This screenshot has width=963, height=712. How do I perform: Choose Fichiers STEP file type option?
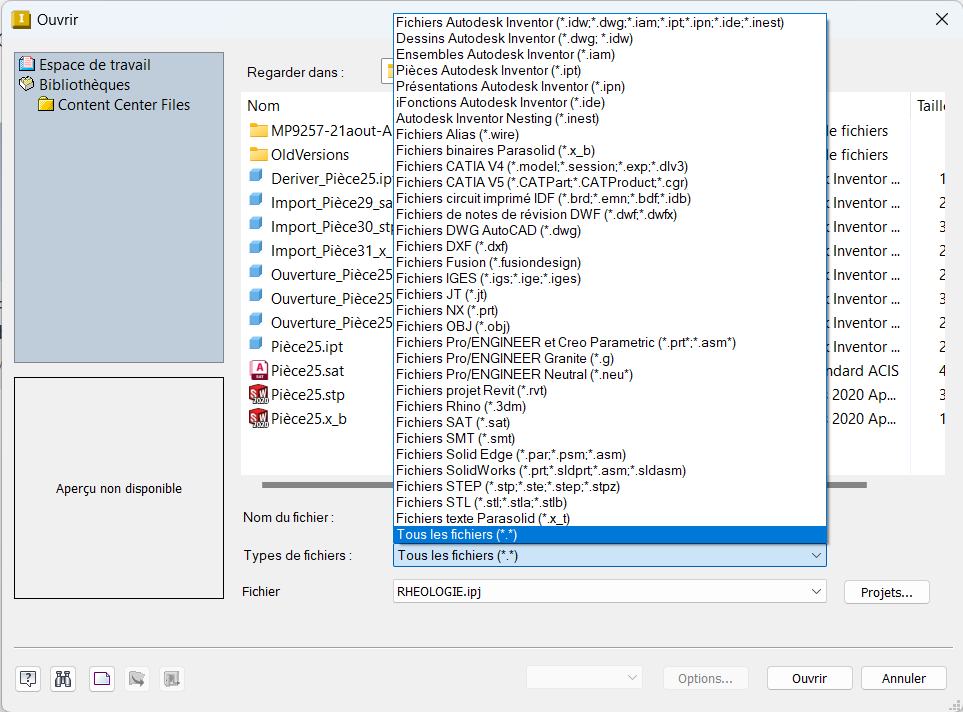pyautogui.click(x=507, y=486)
